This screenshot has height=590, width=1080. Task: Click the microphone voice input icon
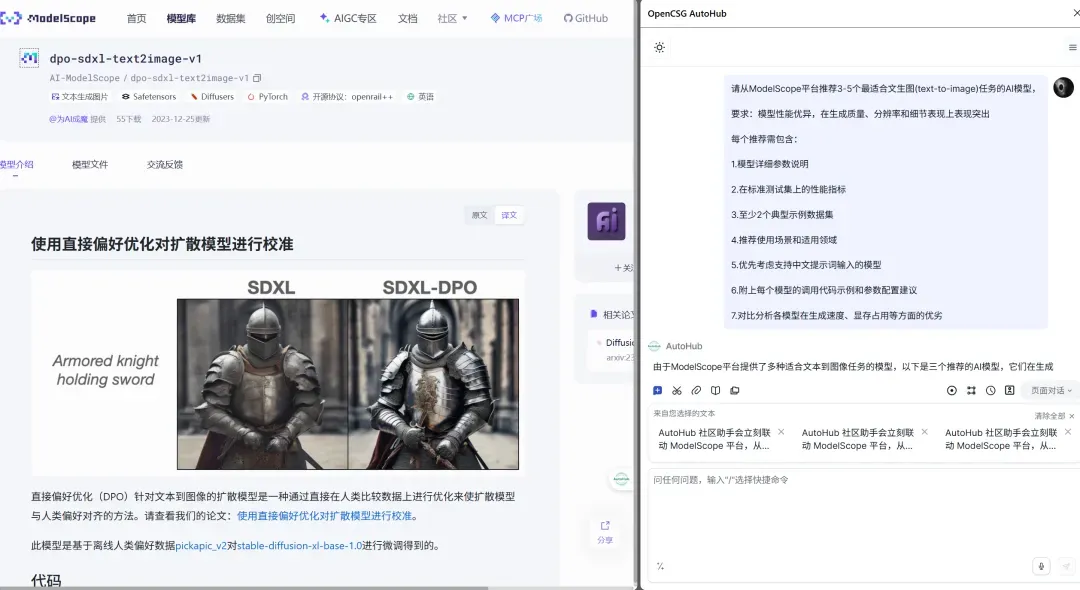tap(1041, 566)
